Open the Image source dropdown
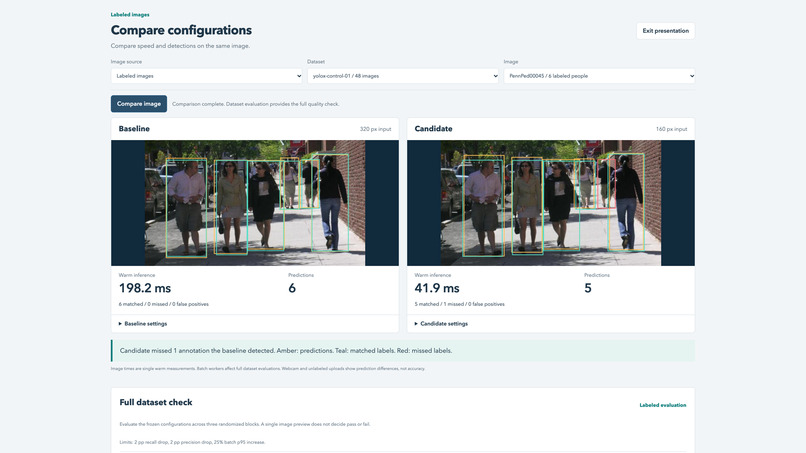Viewport: 806px width, 453px height. (x=207, y=76)
